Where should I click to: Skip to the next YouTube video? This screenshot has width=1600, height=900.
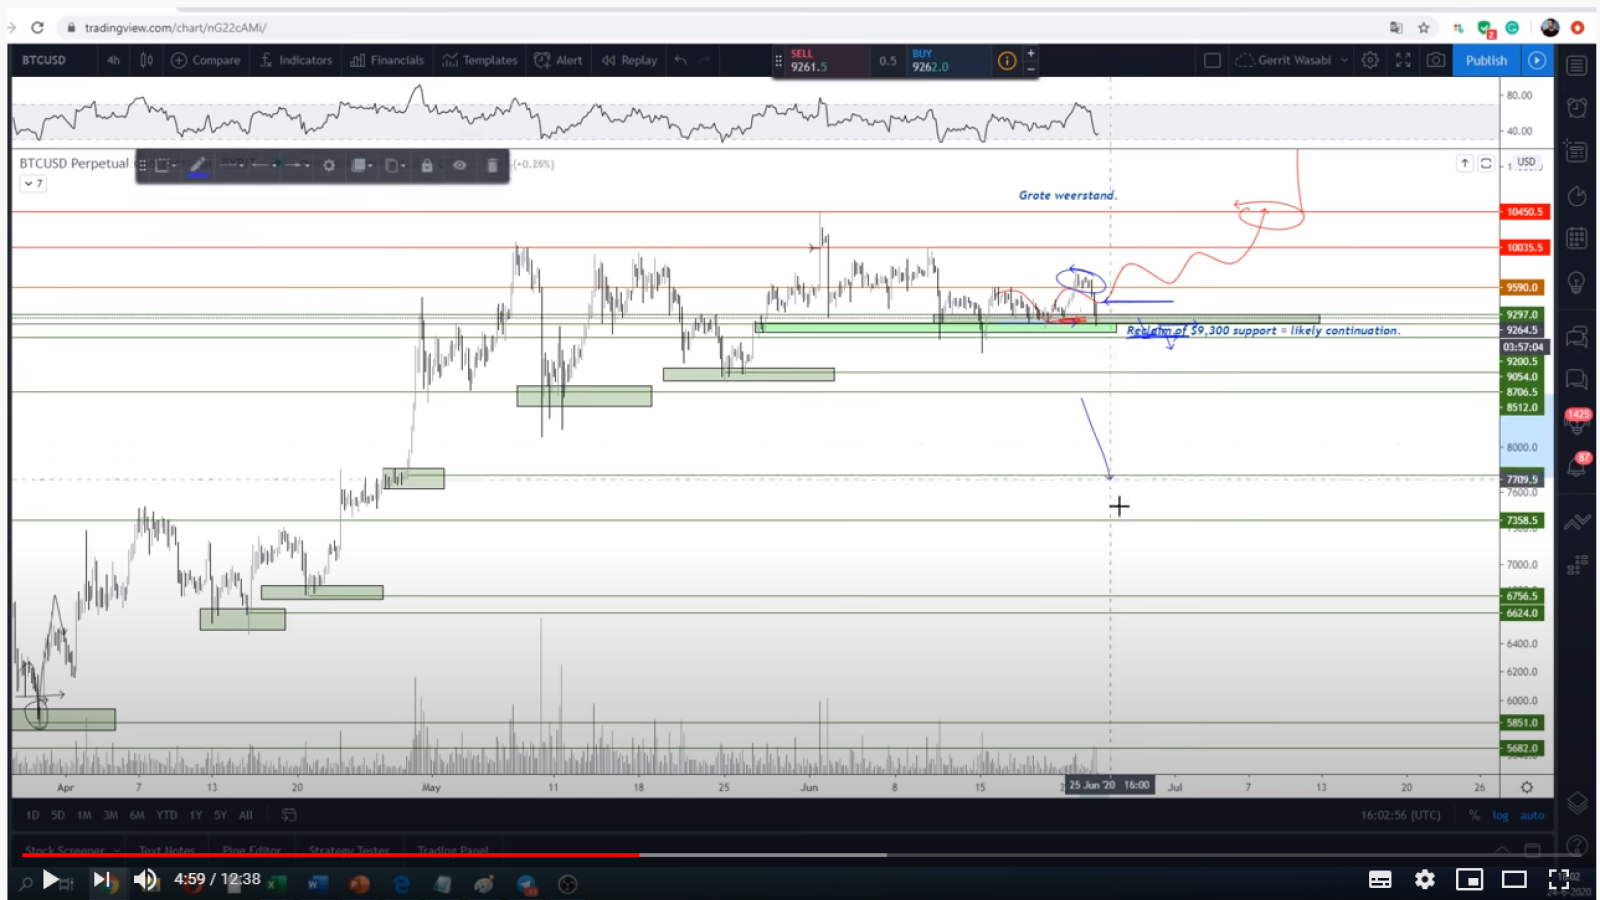[101, 880]
